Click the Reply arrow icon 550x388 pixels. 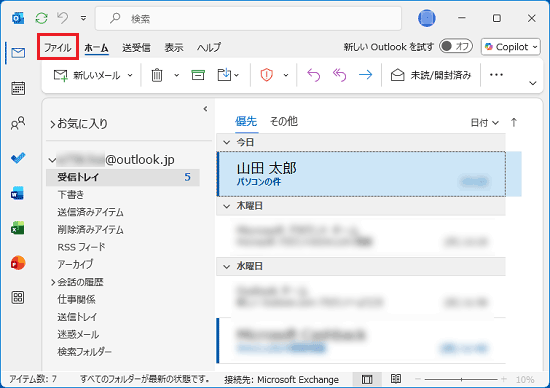coord(314,75)
